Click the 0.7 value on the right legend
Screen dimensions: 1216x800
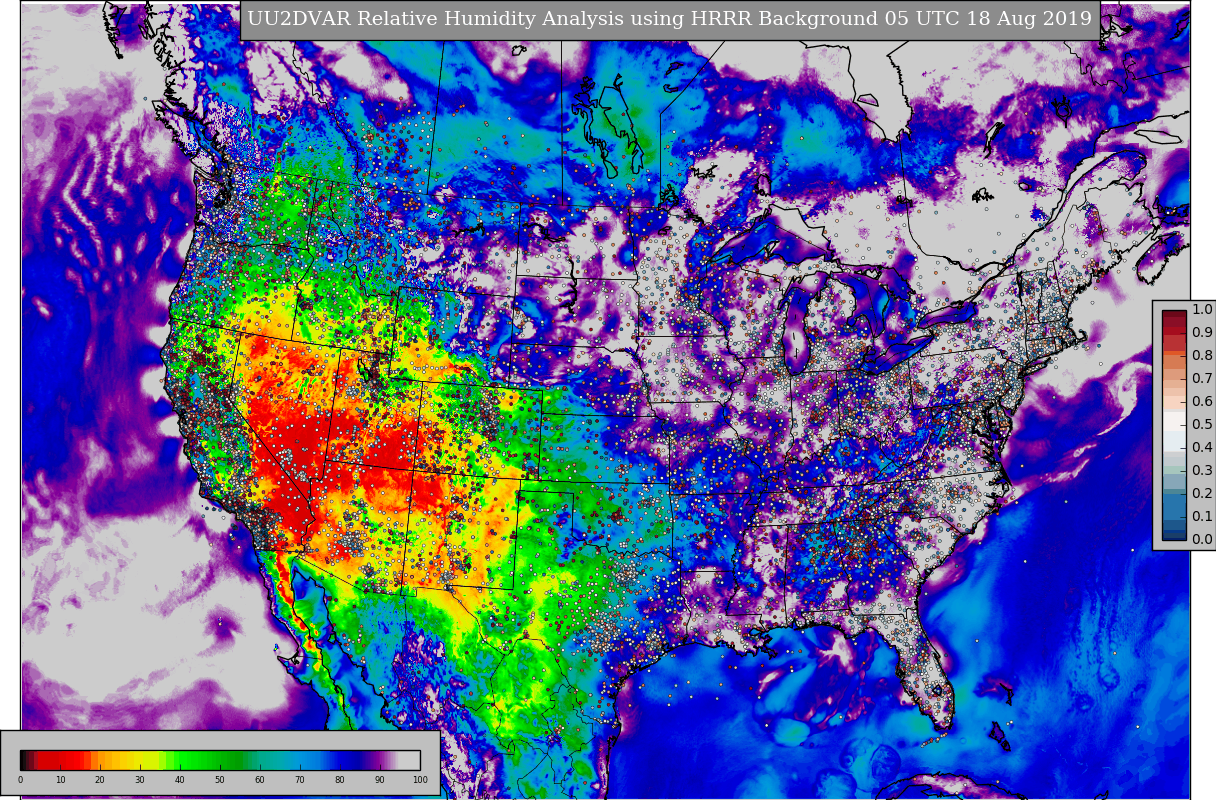click(x=1202, y=379)
